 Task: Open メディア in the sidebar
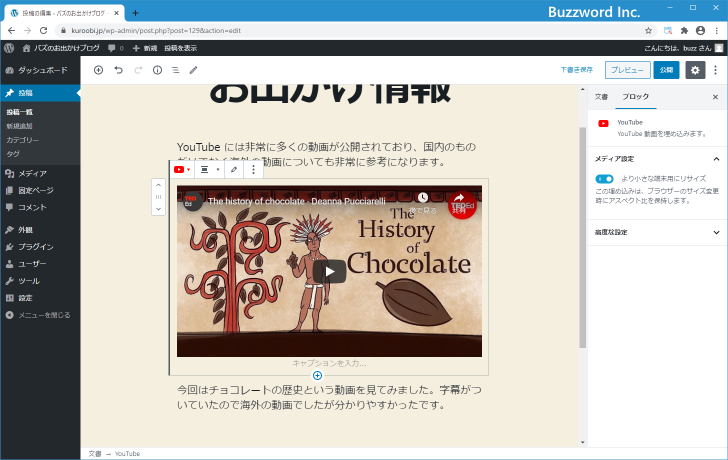(40, 174)
